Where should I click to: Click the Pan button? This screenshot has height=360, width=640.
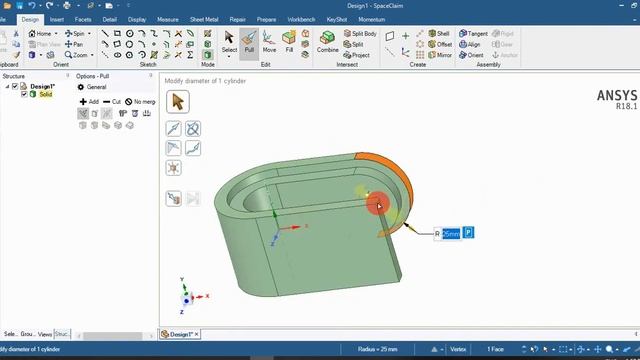click(74, 44)
